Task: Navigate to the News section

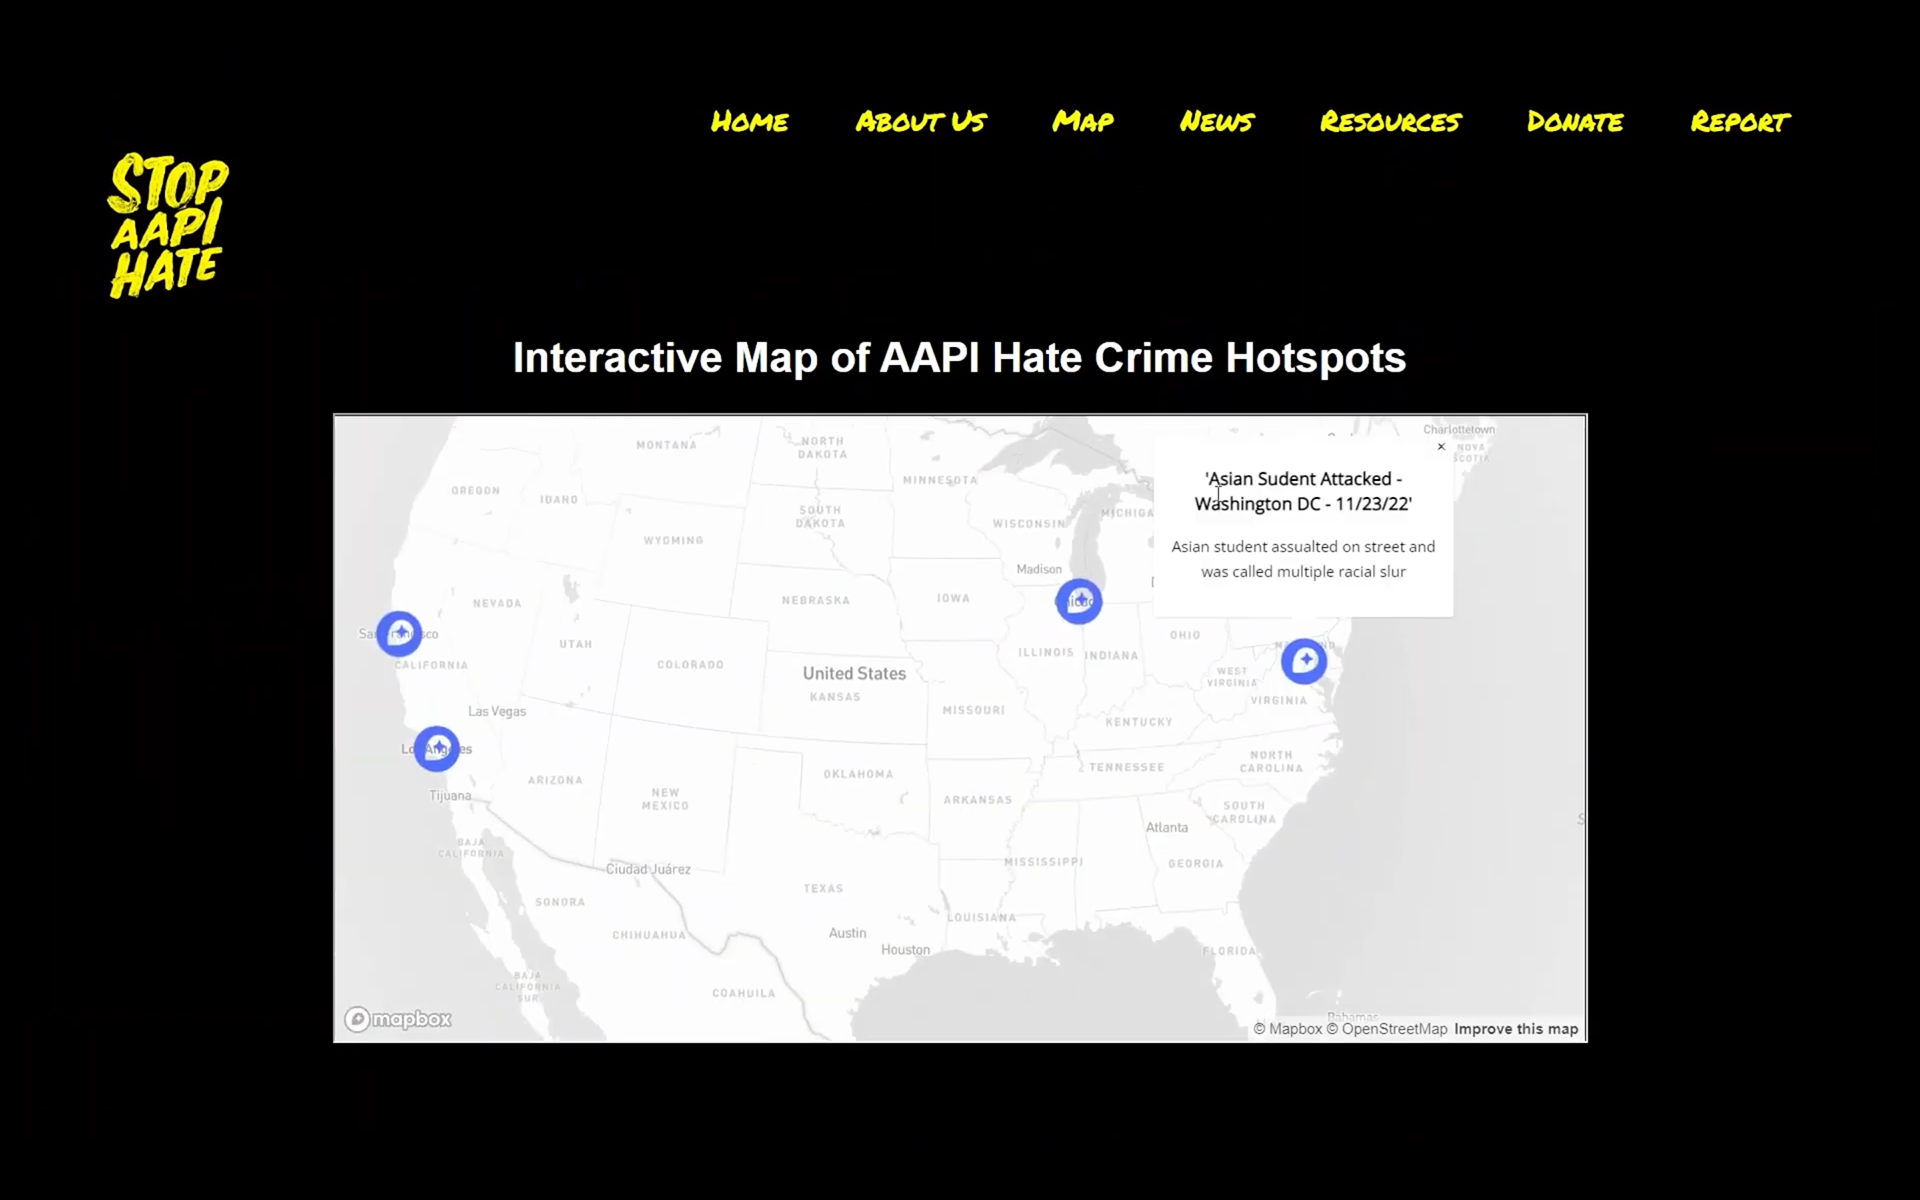Action: [x=1216, y=122]
